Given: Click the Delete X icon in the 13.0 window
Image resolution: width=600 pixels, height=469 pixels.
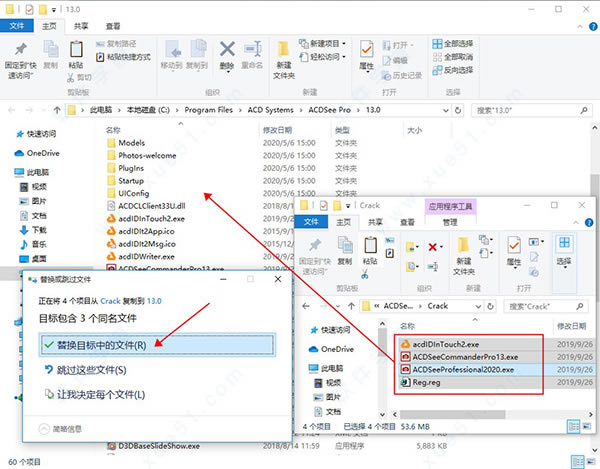Looking at the screenshot, I should click(x=227, y=49).
